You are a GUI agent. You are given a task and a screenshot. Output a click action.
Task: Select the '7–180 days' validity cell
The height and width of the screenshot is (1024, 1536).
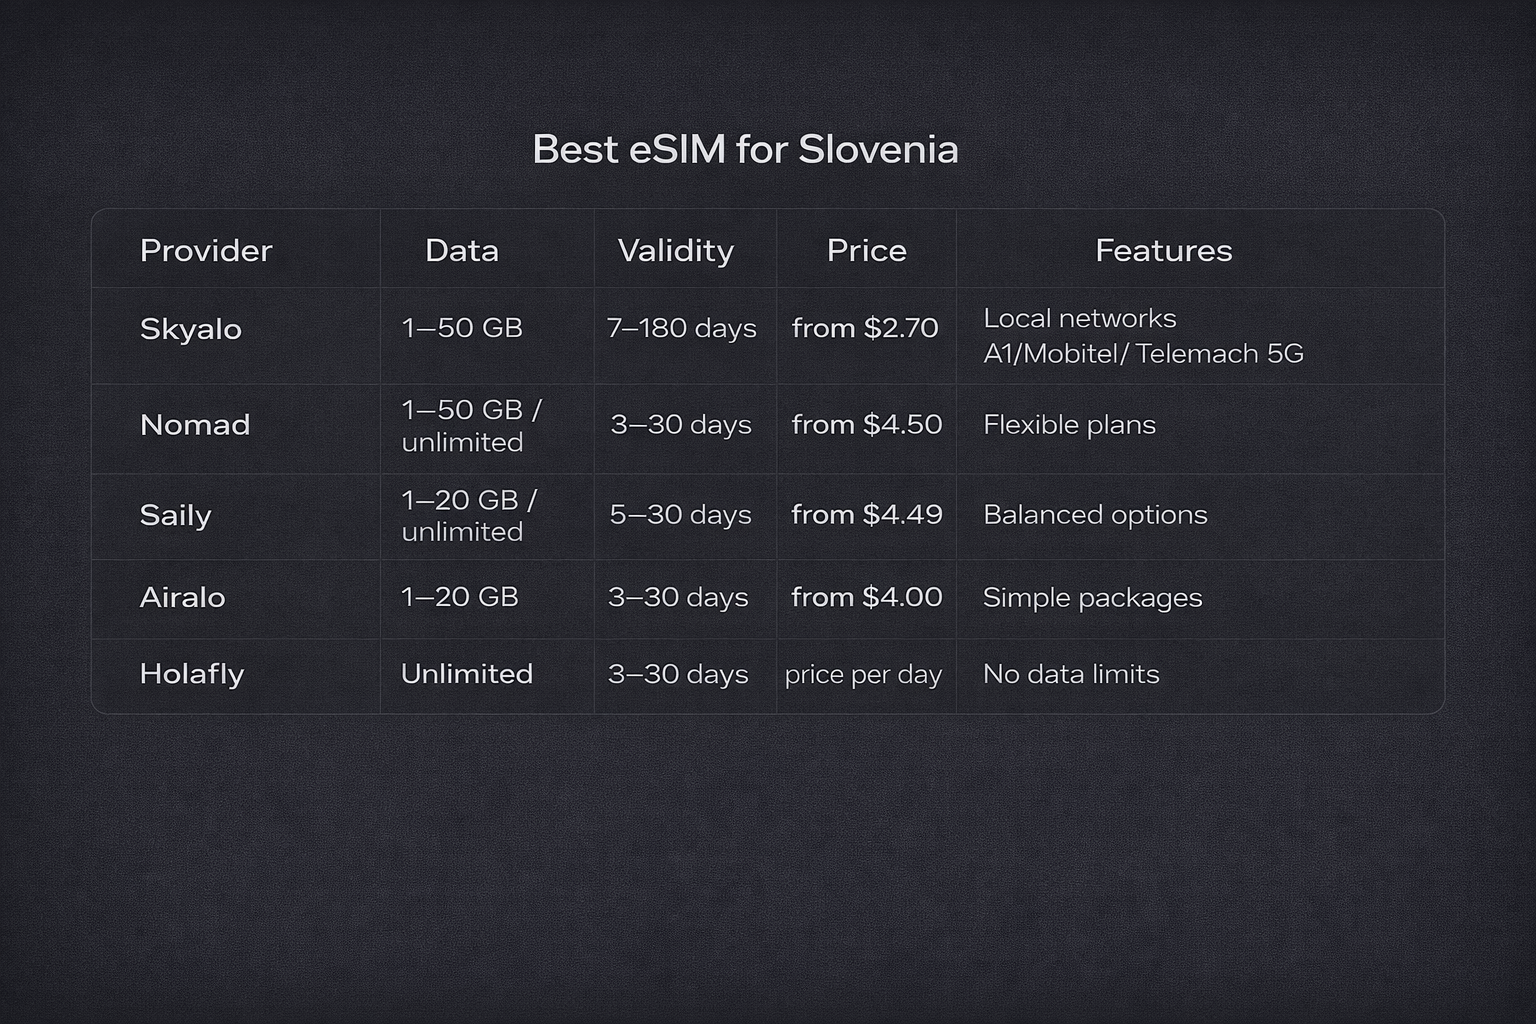click(x=681, y=328)
